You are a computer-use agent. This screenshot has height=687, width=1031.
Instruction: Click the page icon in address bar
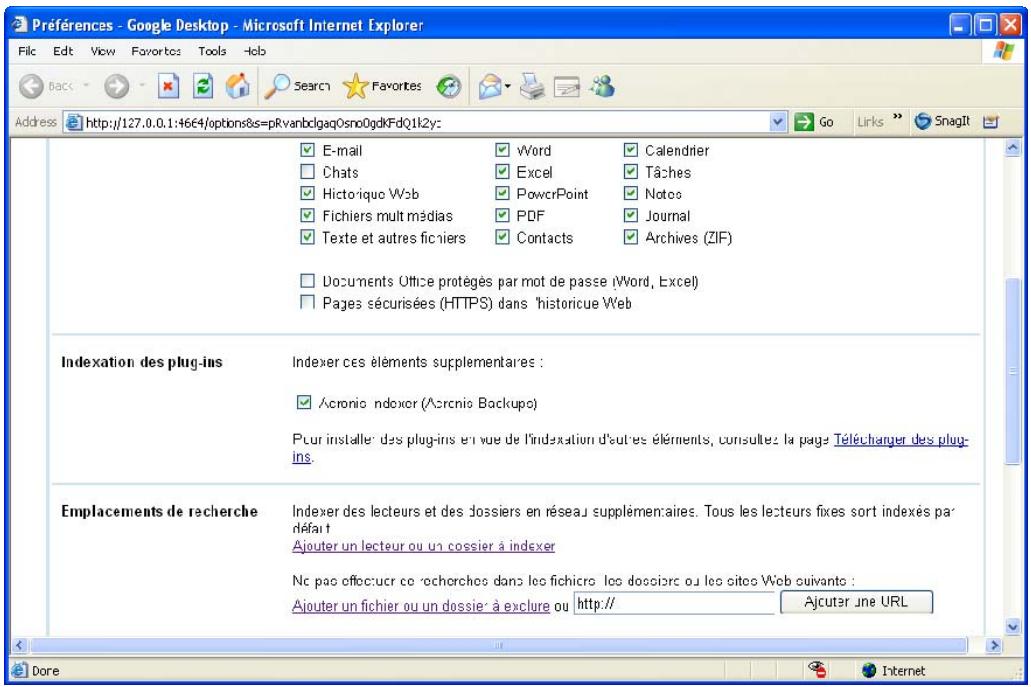(x=74, y=122)
